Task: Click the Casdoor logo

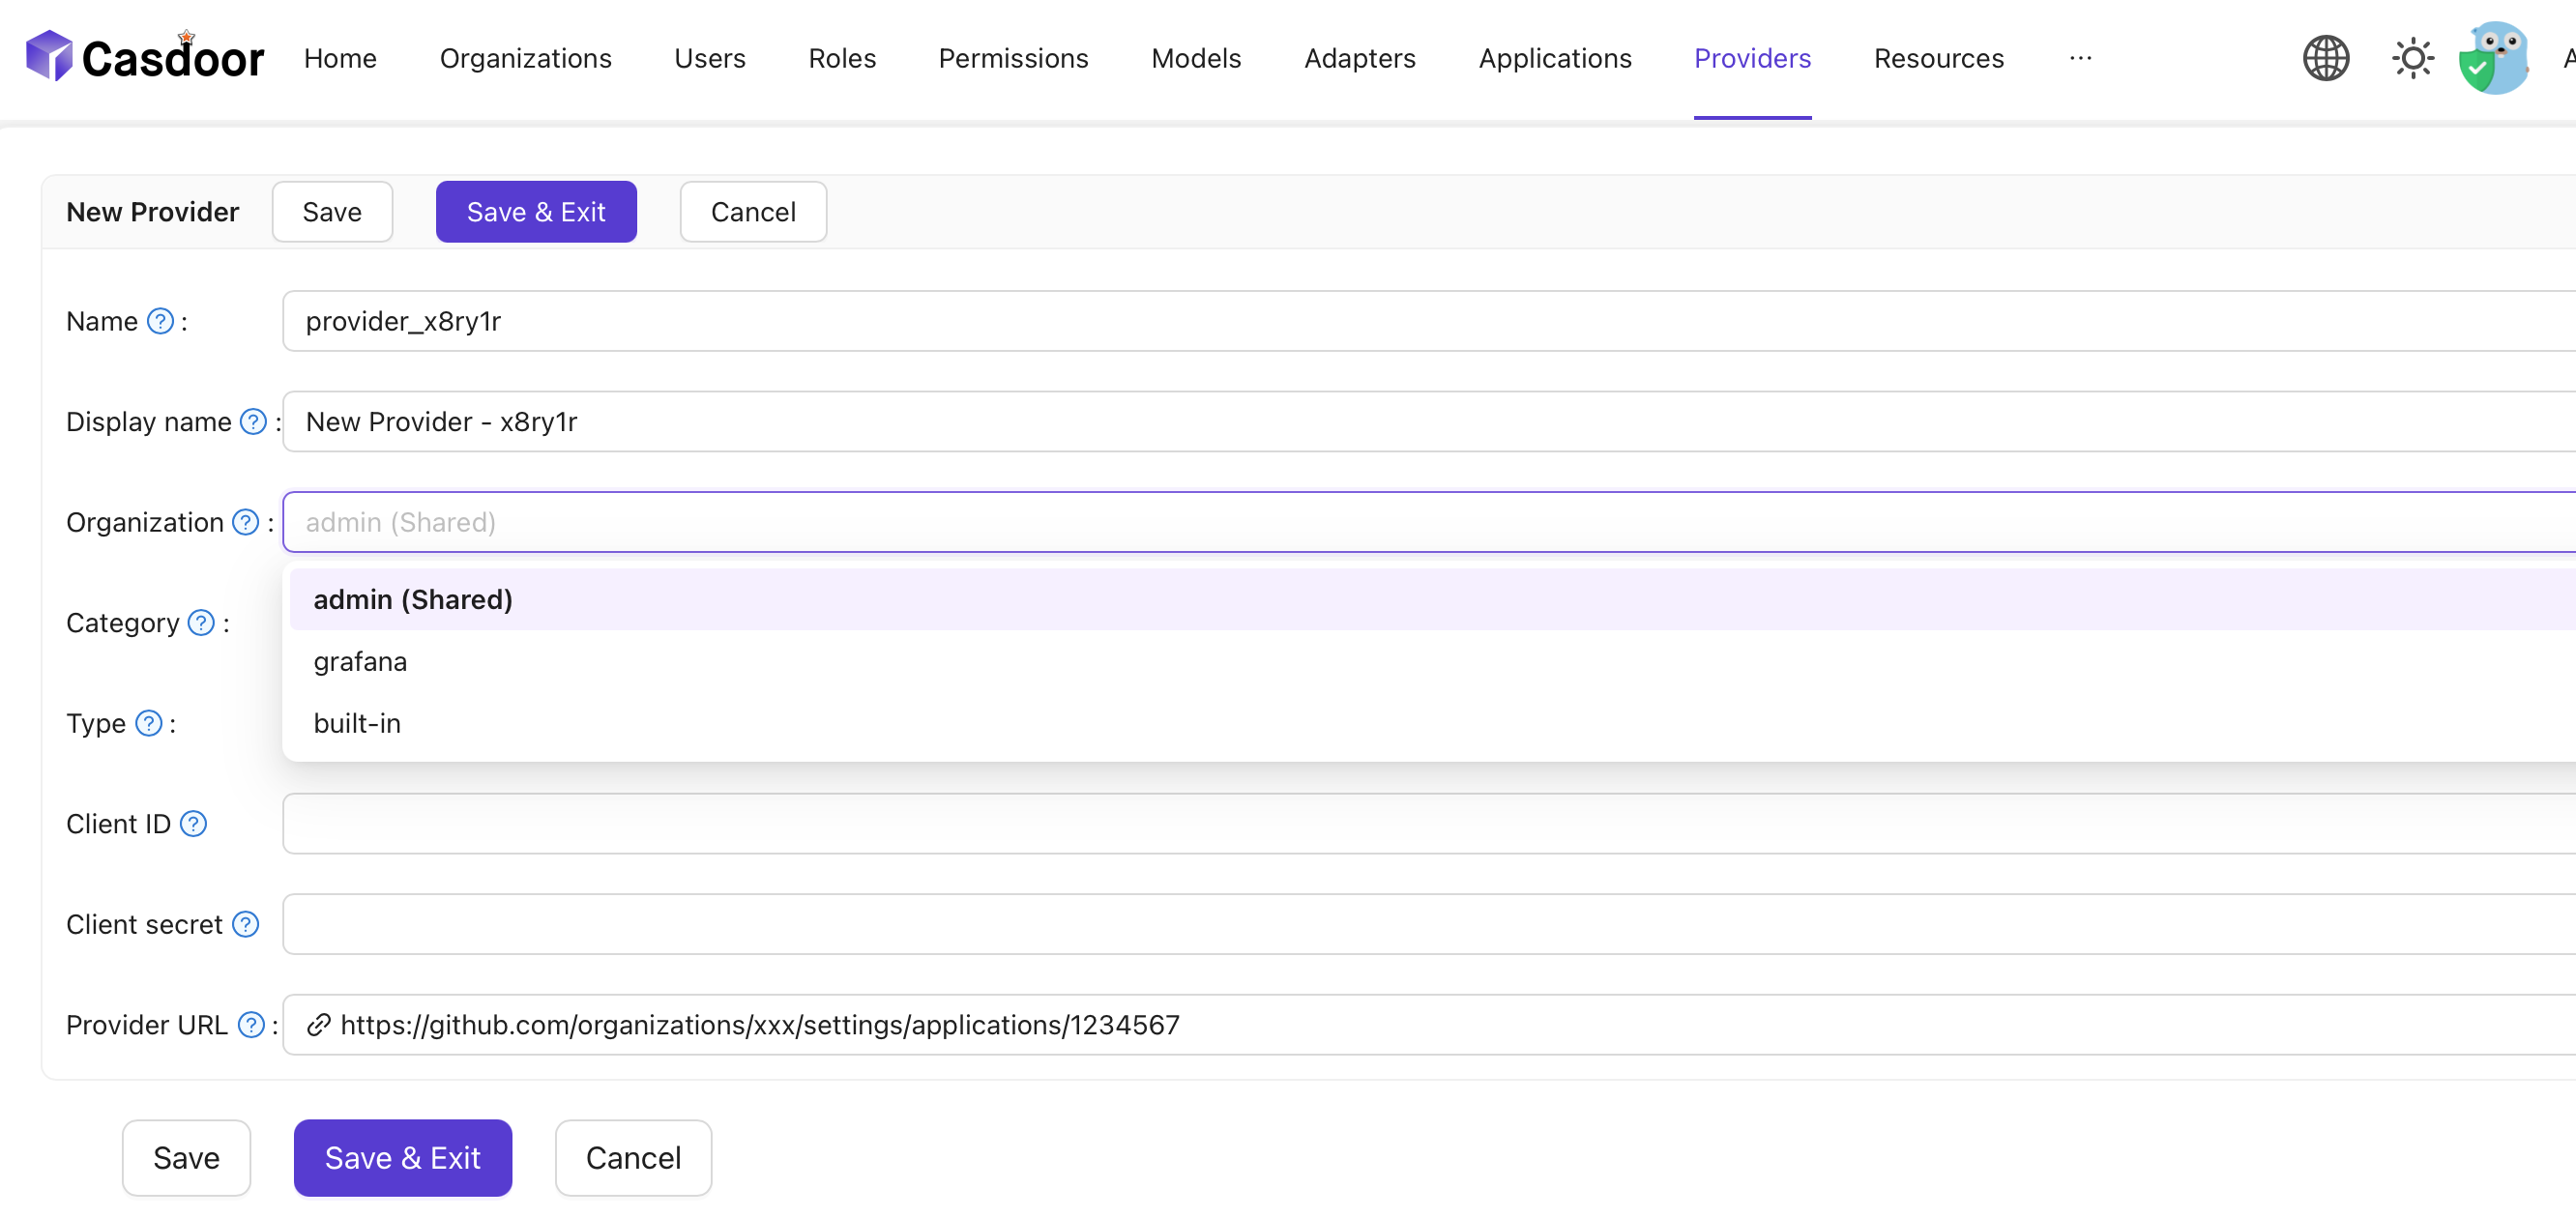Action: tap(144, 55)
